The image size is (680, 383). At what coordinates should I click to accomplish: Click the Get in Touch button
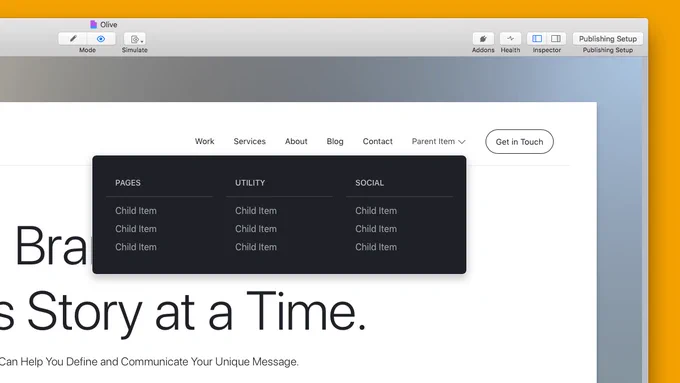[x=520, y=141]
